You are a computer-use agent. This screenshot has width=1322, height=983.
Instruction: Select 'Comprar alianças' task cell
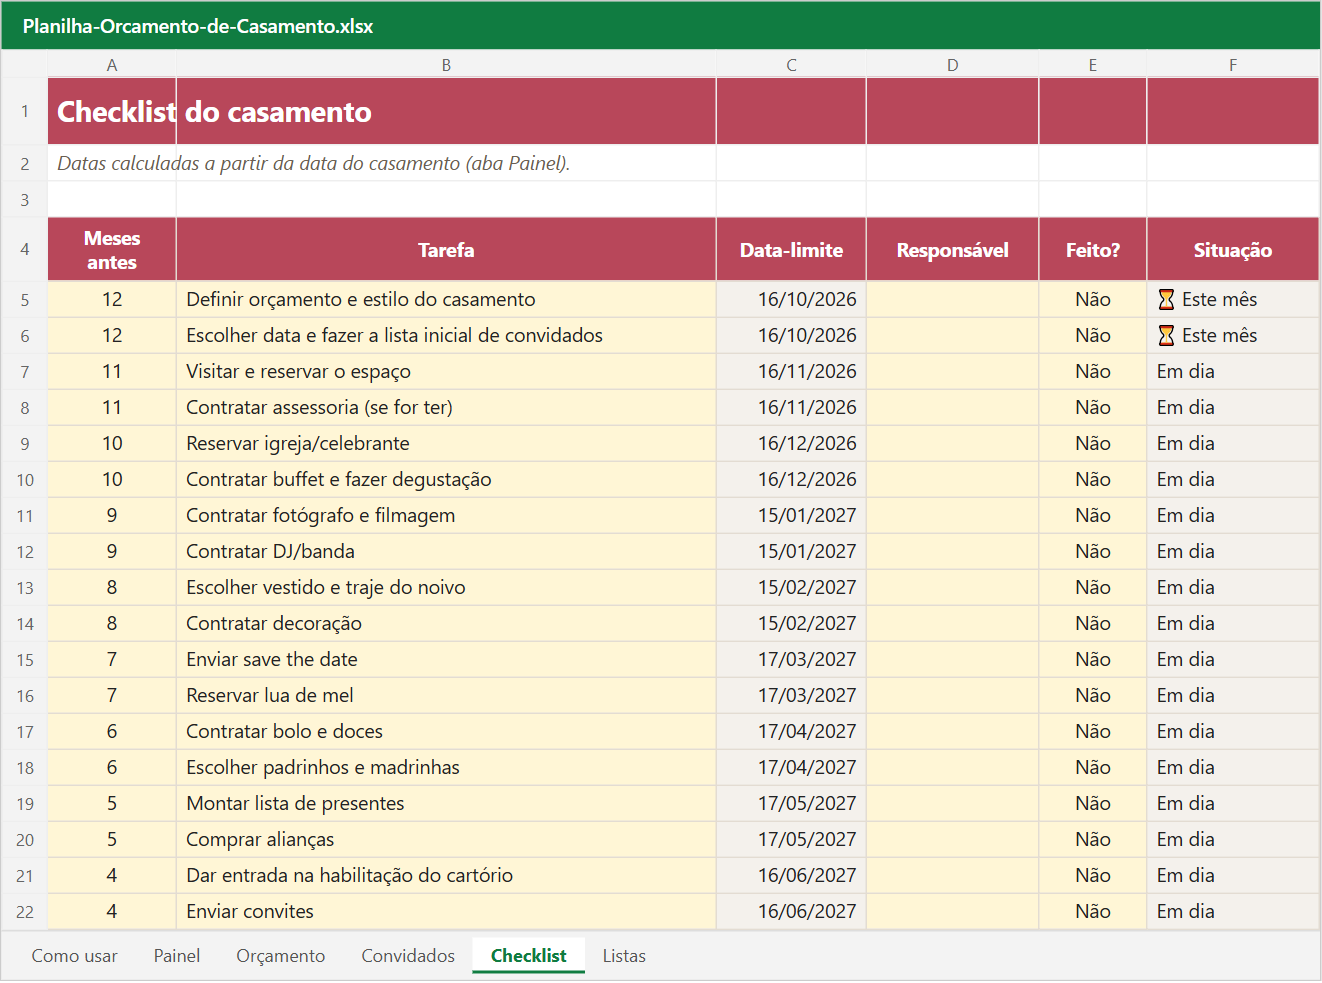446,840
